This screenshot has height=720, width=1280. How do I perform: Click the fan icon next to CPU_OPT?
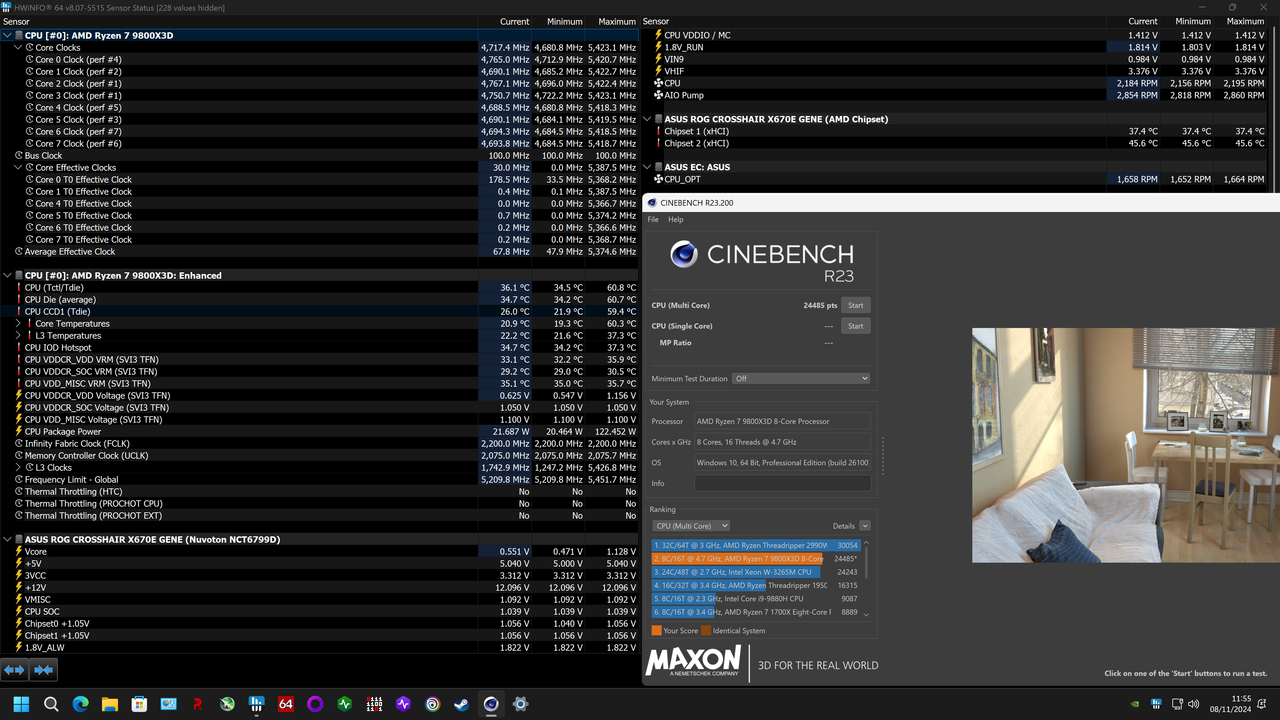[x=658, y=179]
